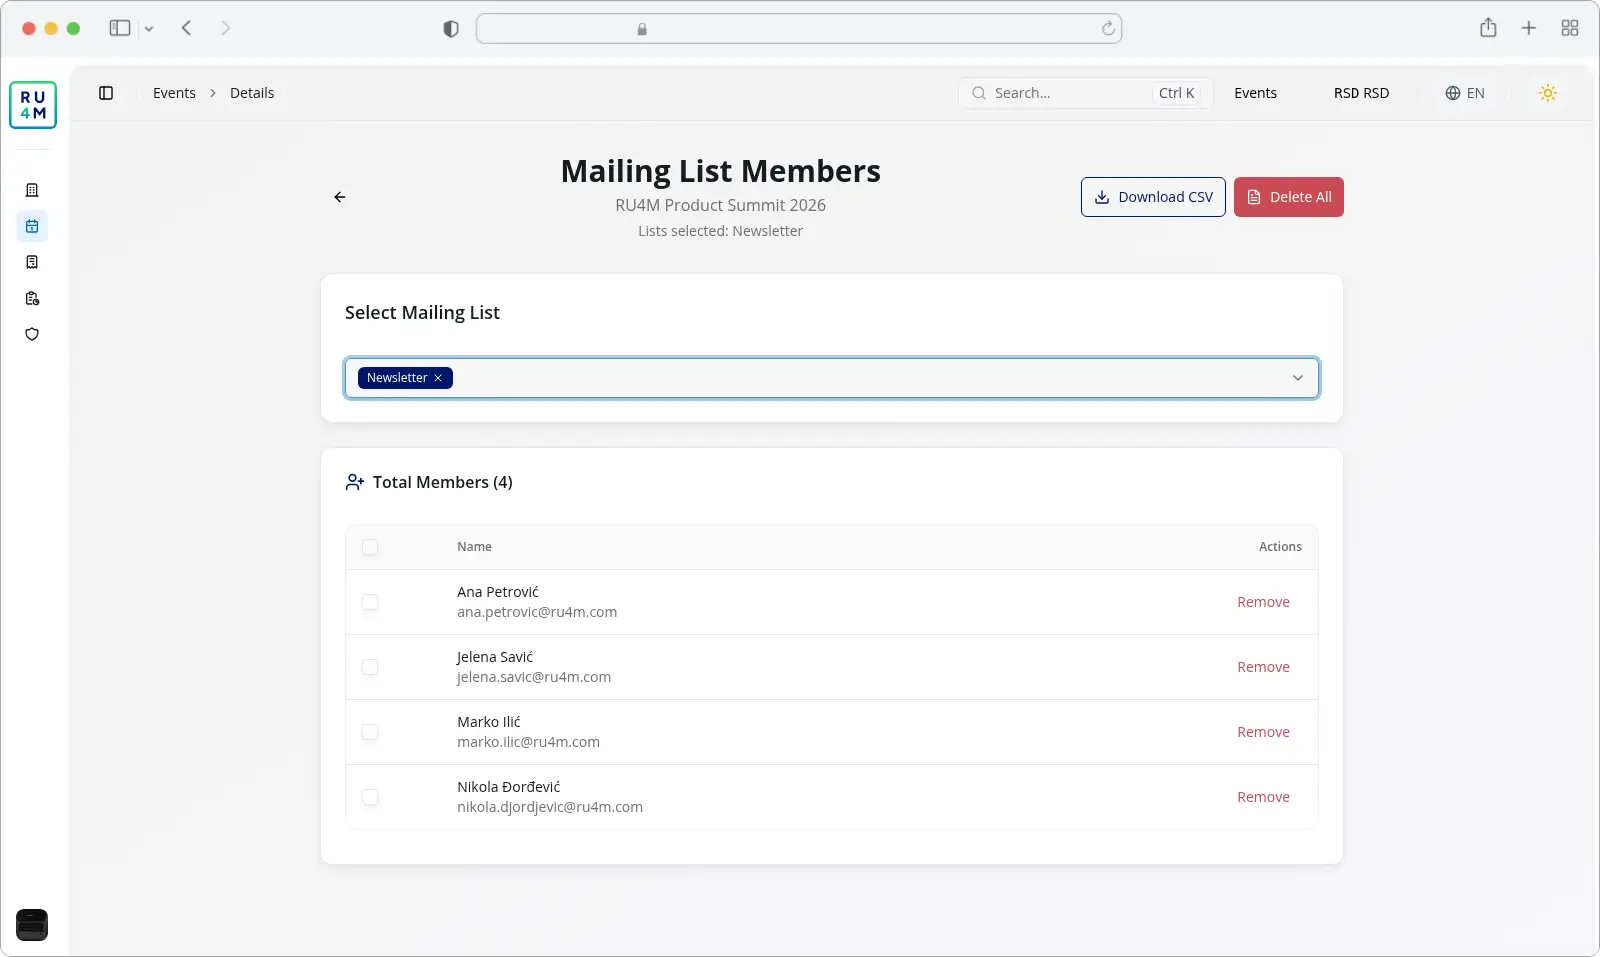The height and width of the screenshot is (957, 1600).
Task: Select the calendar events sidebar icon
Action: point(32,226)
